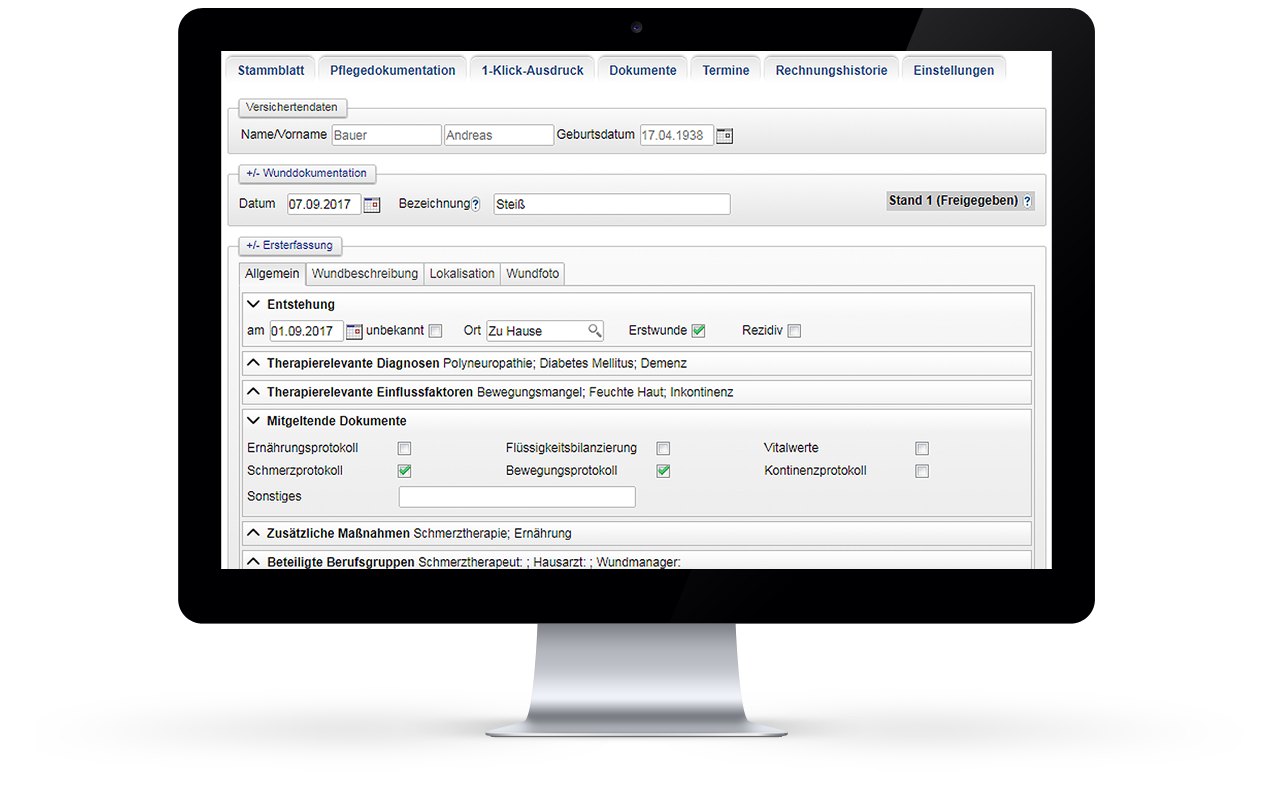The height and width of the screenshot is (800, 1280).
Task: Open the Wundfoto tab
Action: [x=532, y=273]
